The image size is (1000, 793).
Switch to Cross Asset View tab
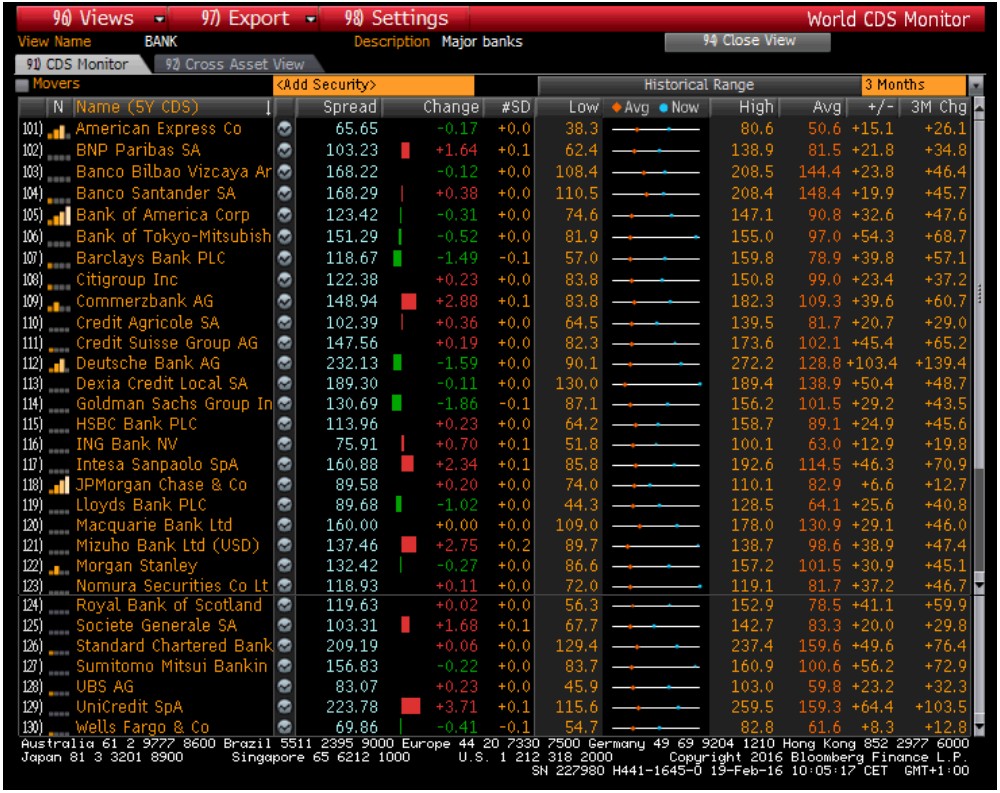coord(235,64)
